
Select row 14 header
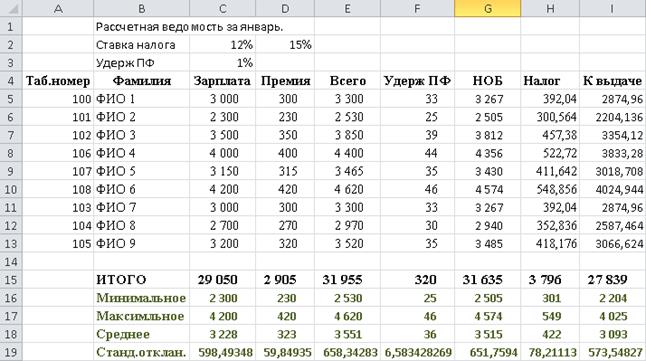[x=11, y=262]
